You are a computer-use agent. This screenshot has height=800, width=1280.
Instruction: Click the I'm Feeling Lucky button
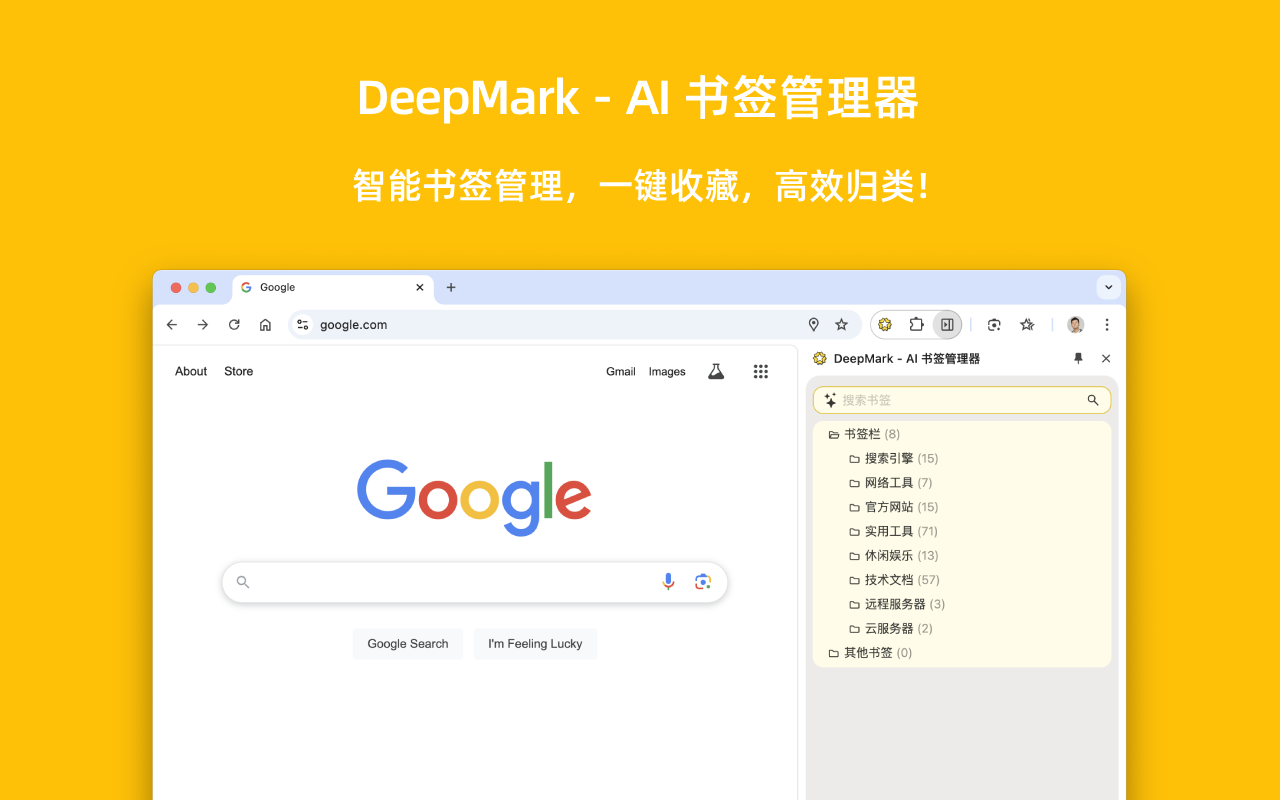click(535, 643)
